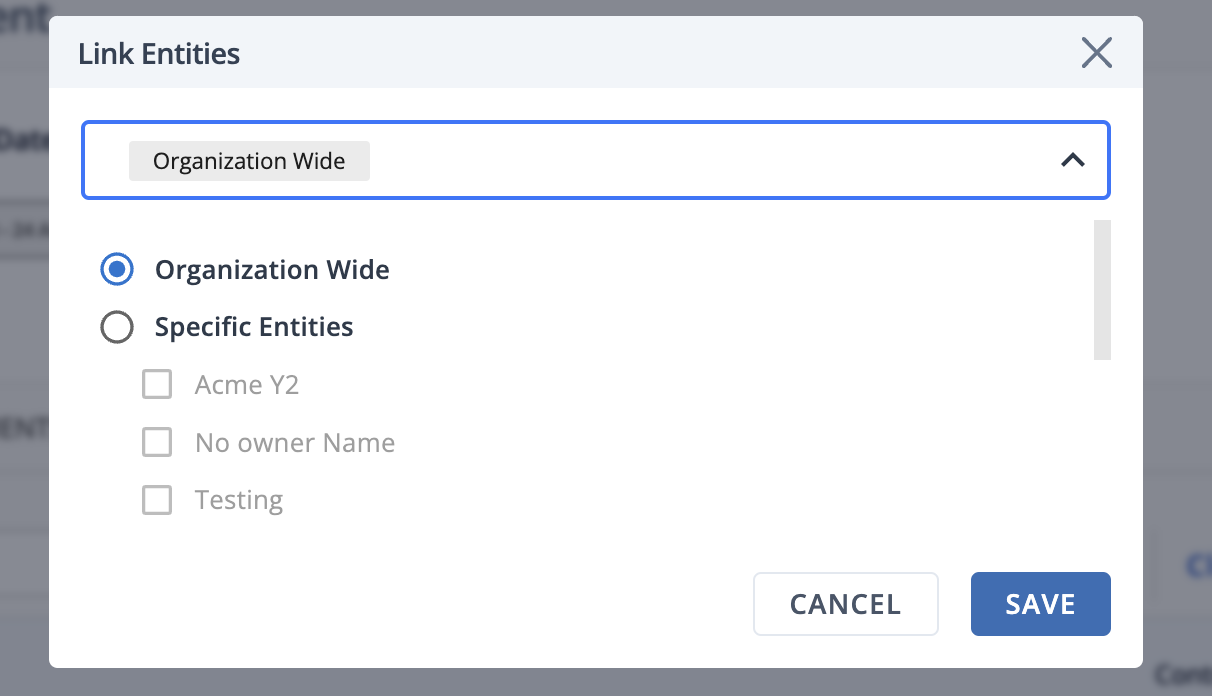This screenshot has height=696, width=1212.
Task: Click the No owner Name label text
Action: coord(295,443)
